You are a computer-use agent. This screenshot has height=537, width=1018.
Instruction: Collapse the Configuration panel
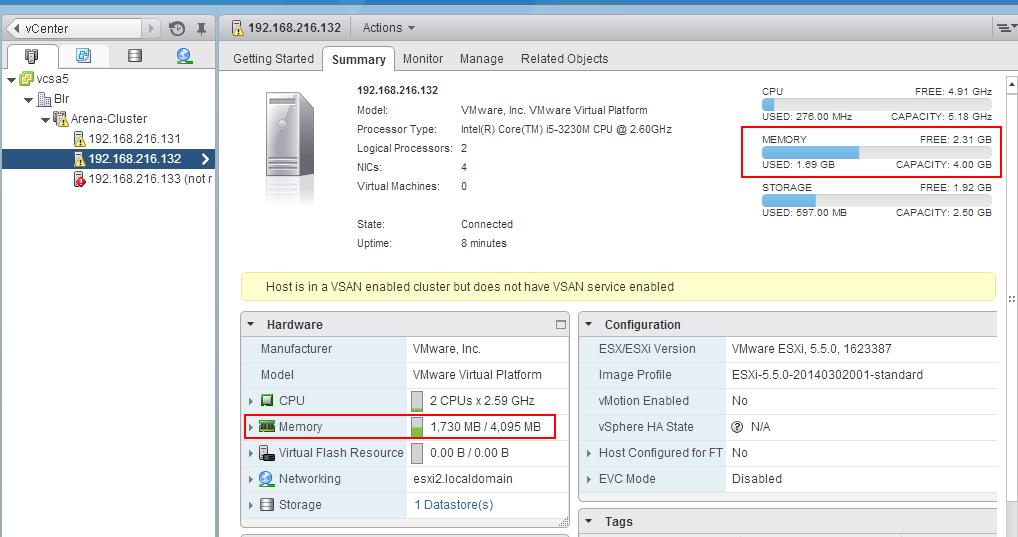[x=588, y=324]
